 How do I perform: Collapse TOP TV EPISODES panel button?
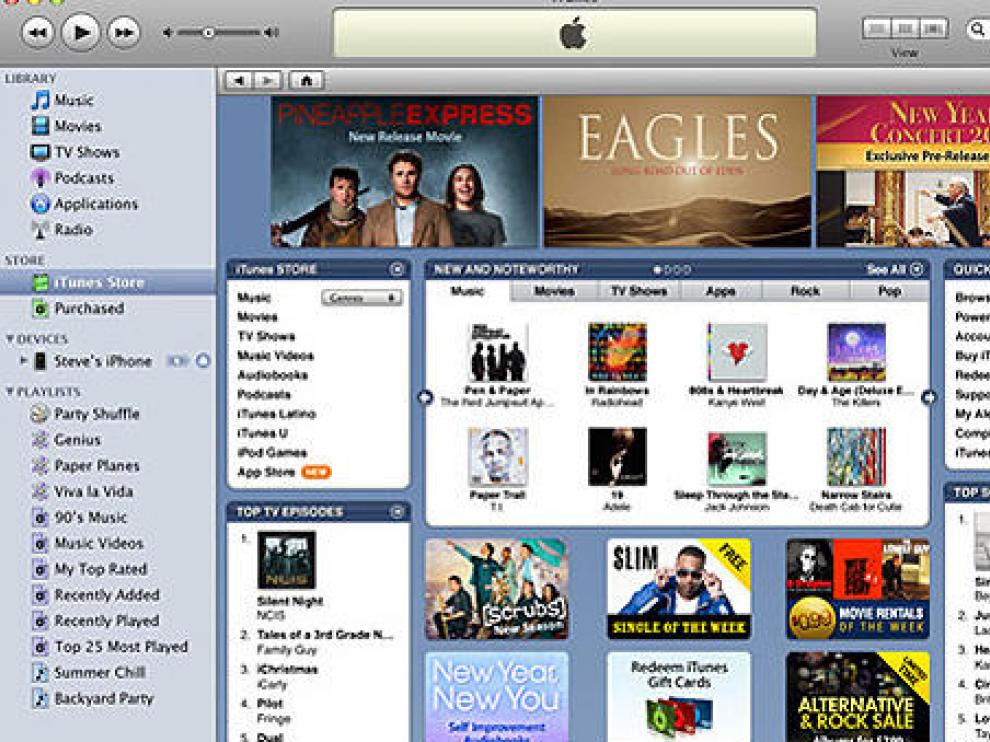click(397, 512)
